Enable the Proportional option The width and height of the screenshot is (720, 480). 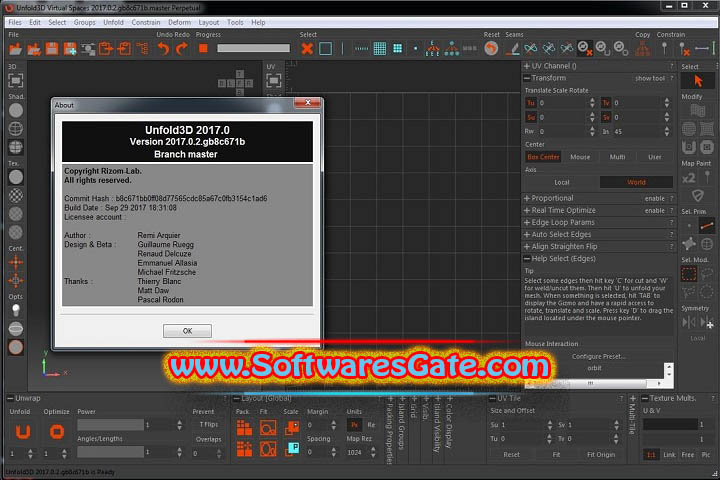[x=654, y=198]
